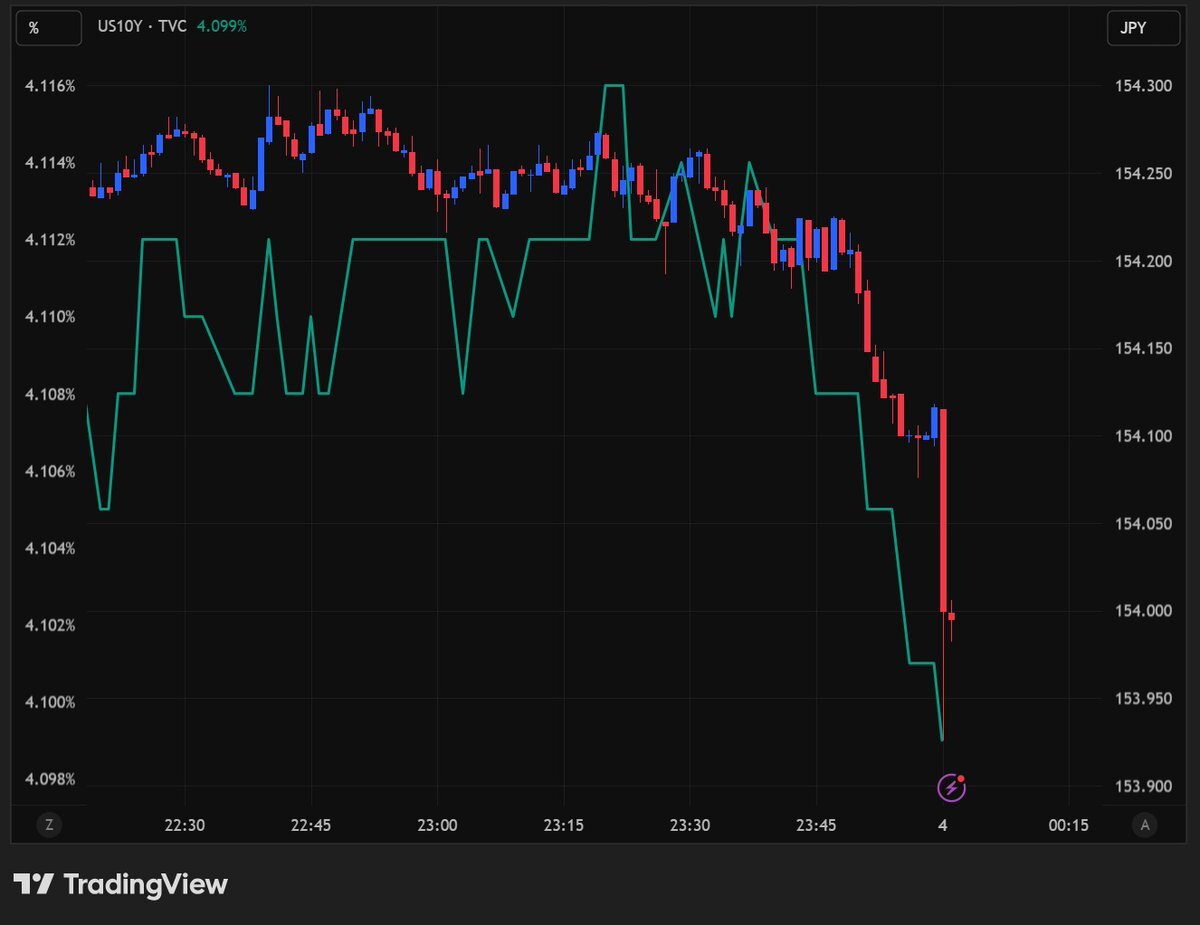Click the 4.098% left axis label
The width and height of the screenshot is (1200, 925).
click(50, 779)
